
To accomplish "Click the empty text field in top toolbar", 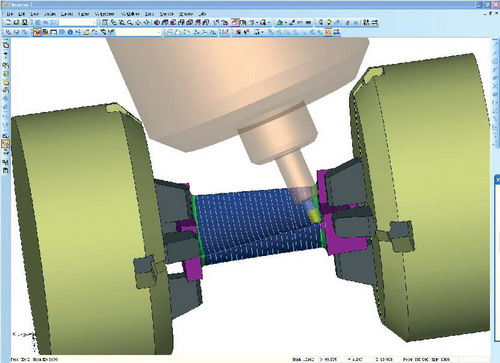I will point(77,22).
